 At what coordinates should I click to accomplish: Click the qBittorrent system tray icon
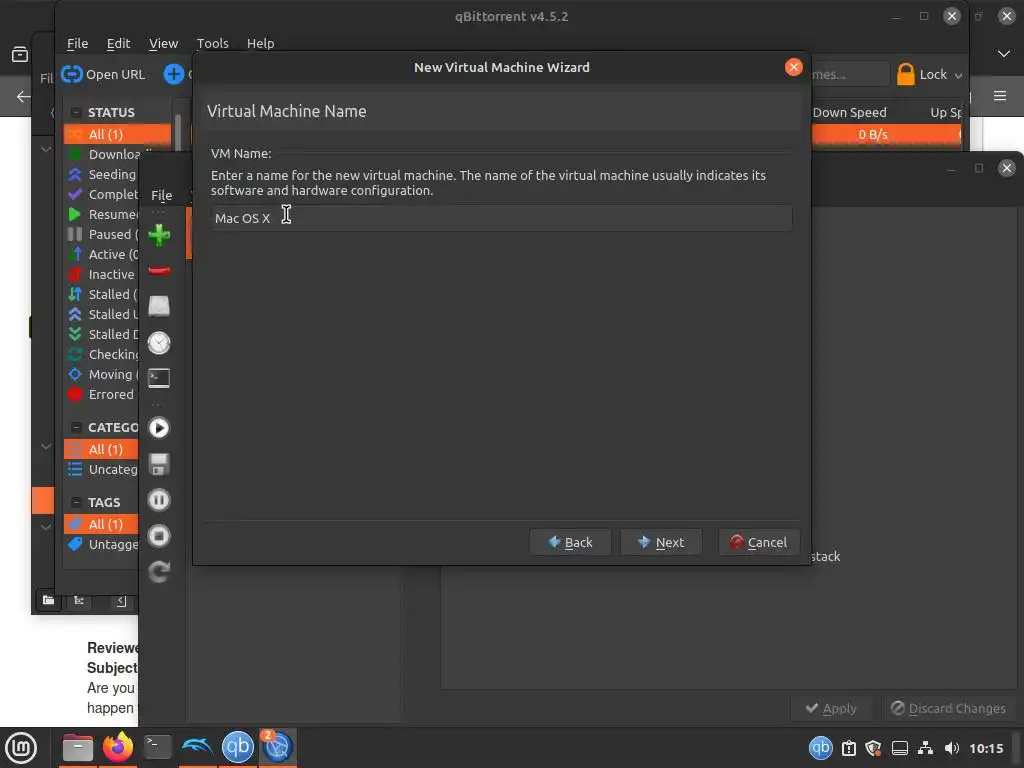coord(820,748)
